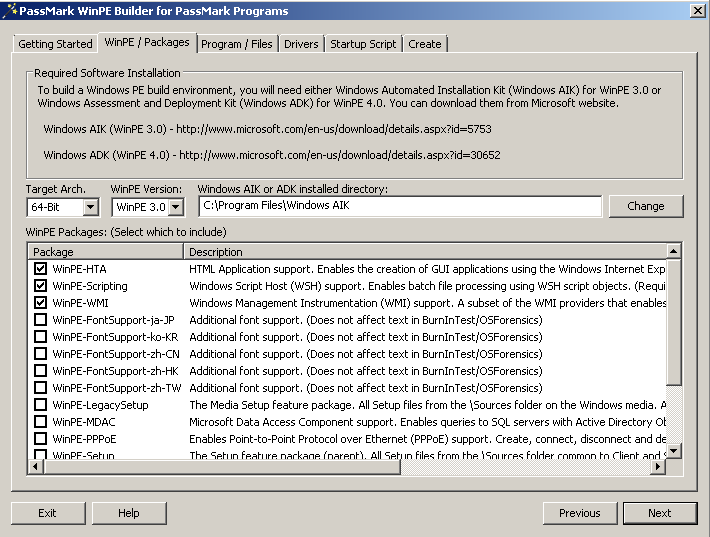Enable the WinPE-LegacySetup package

coord(41,405)
